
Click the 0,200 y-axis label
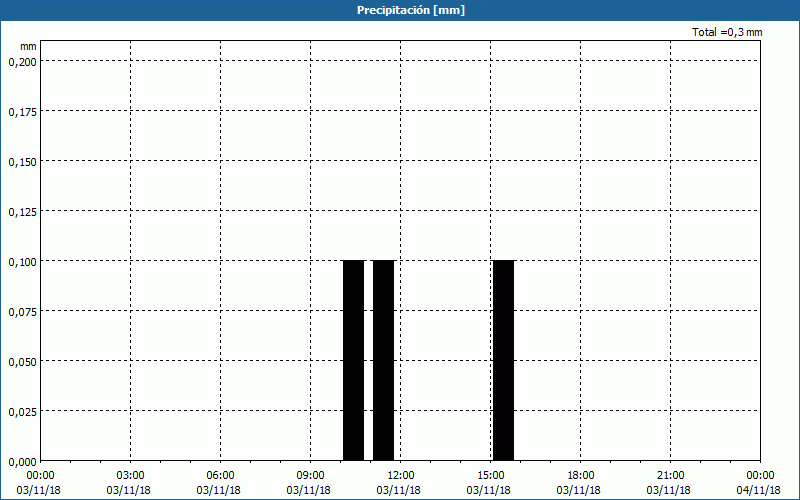point(23,62)
